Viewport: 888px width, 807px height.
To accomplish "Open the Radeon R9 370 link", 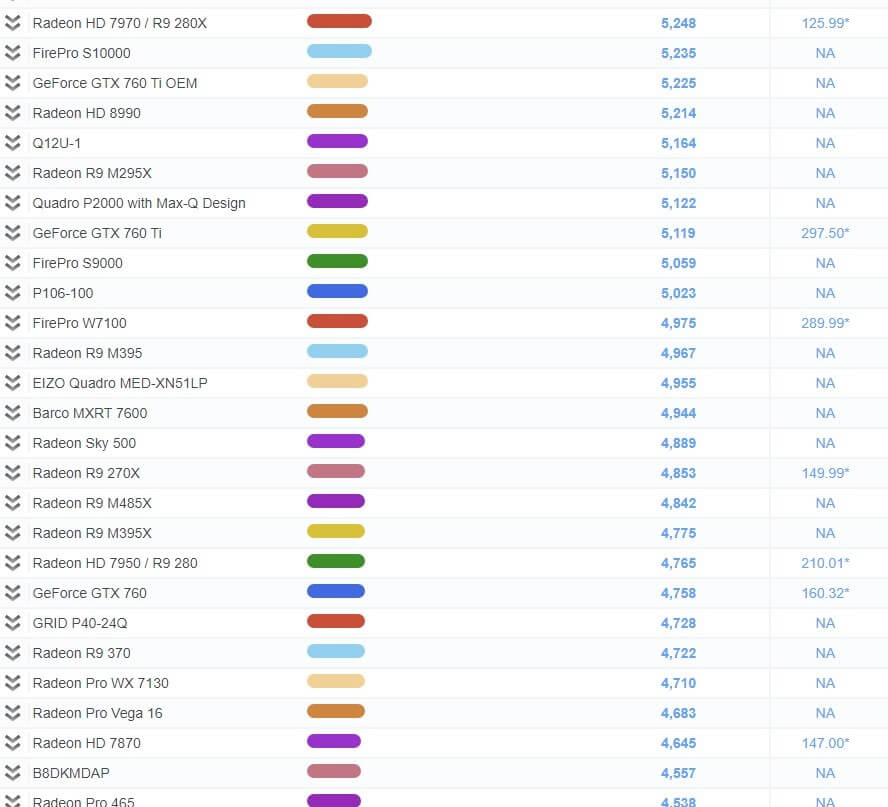I will point(82,654).
